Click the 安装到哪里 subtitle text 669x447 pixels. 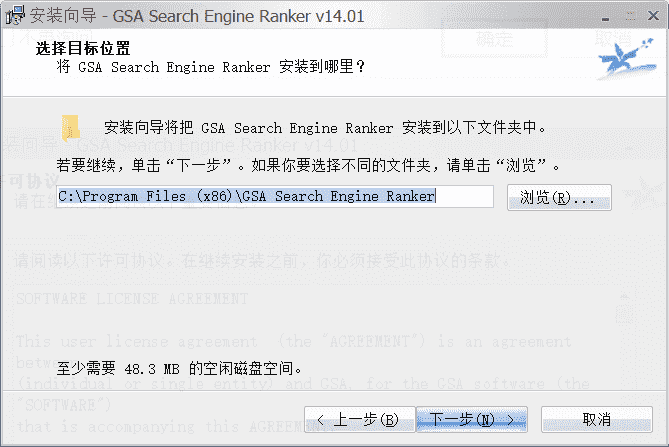[x=211, y=67]
